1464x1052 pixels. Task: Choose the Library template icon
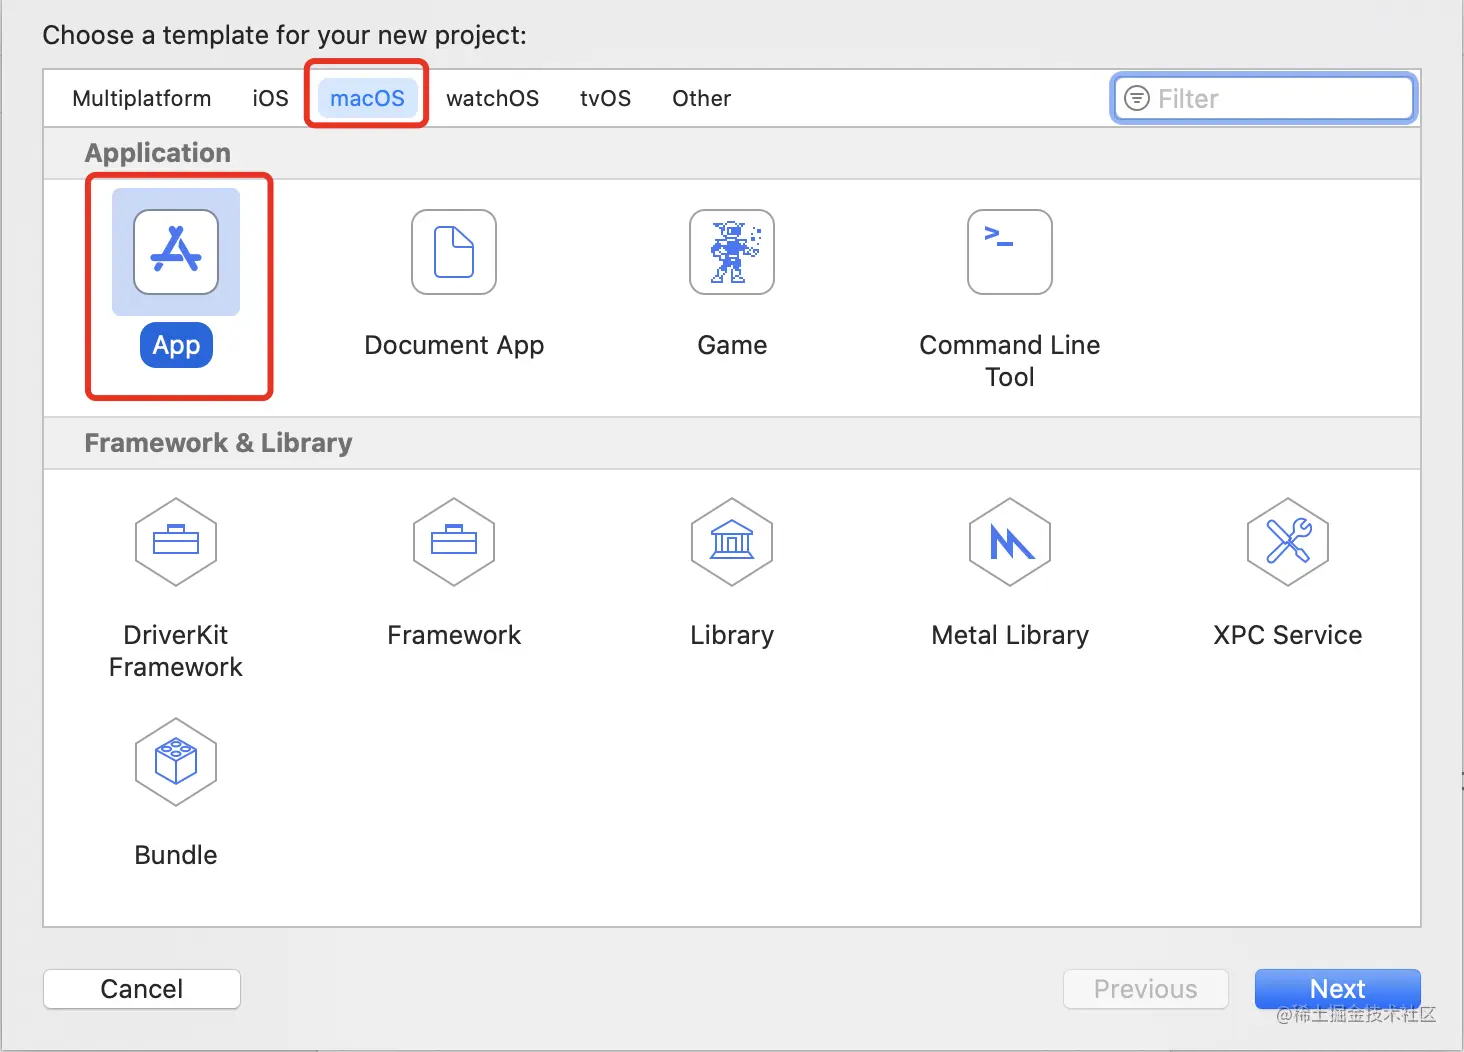732,542
